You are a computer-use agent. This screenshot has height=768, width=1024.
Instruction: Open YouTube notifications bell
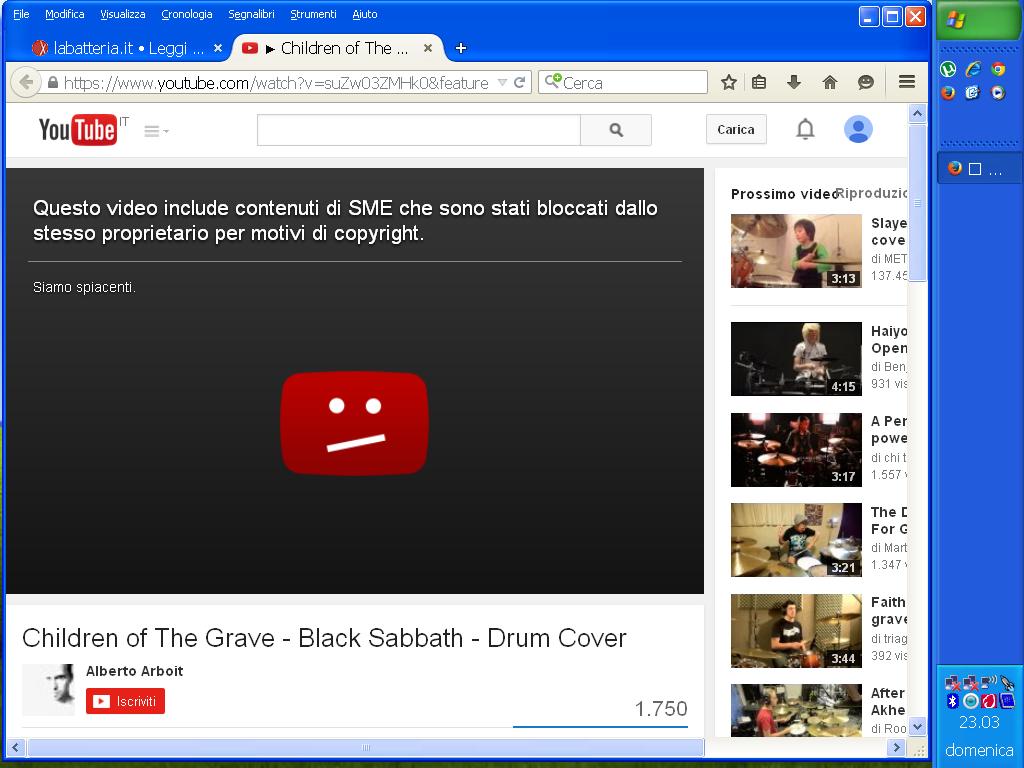tap(805, 129)
